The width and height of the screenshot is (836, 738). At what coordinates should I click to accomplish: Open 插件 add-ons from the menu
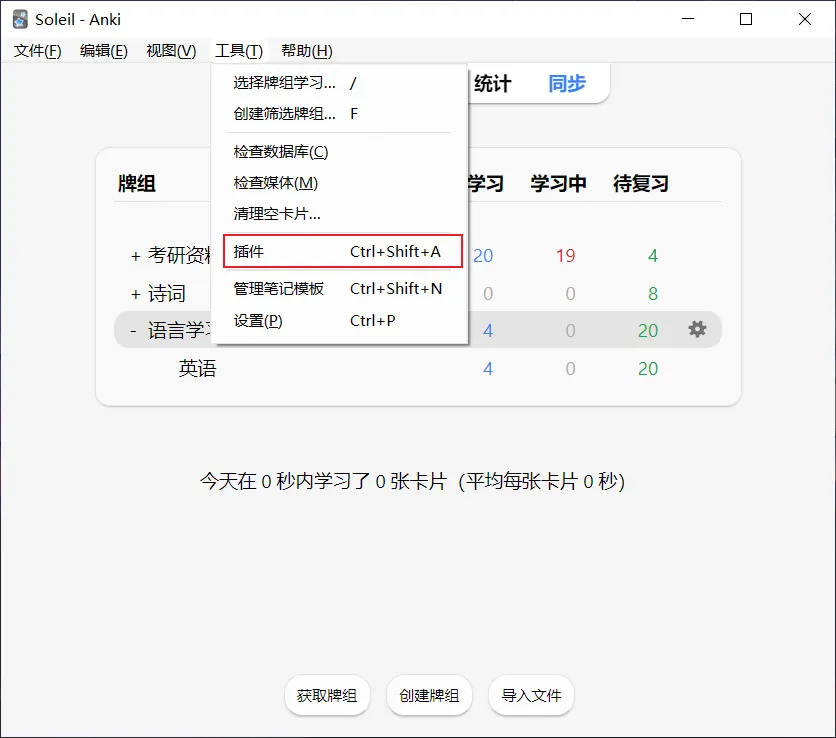click(x=342, y=251)
